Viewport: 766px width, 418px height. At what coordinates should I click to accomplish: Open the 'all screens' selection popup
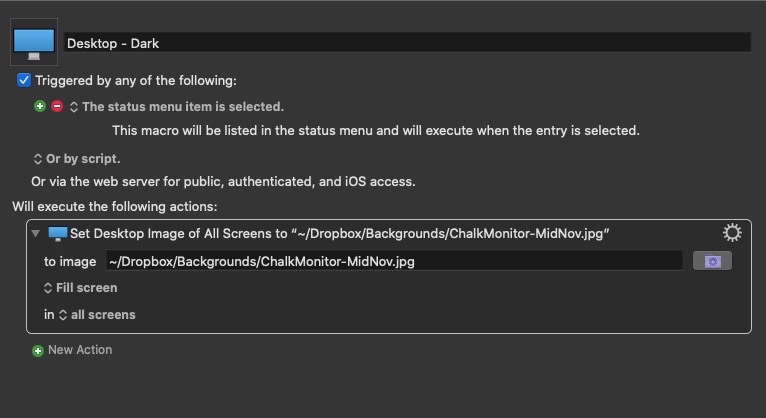click(x=97, y=314)
